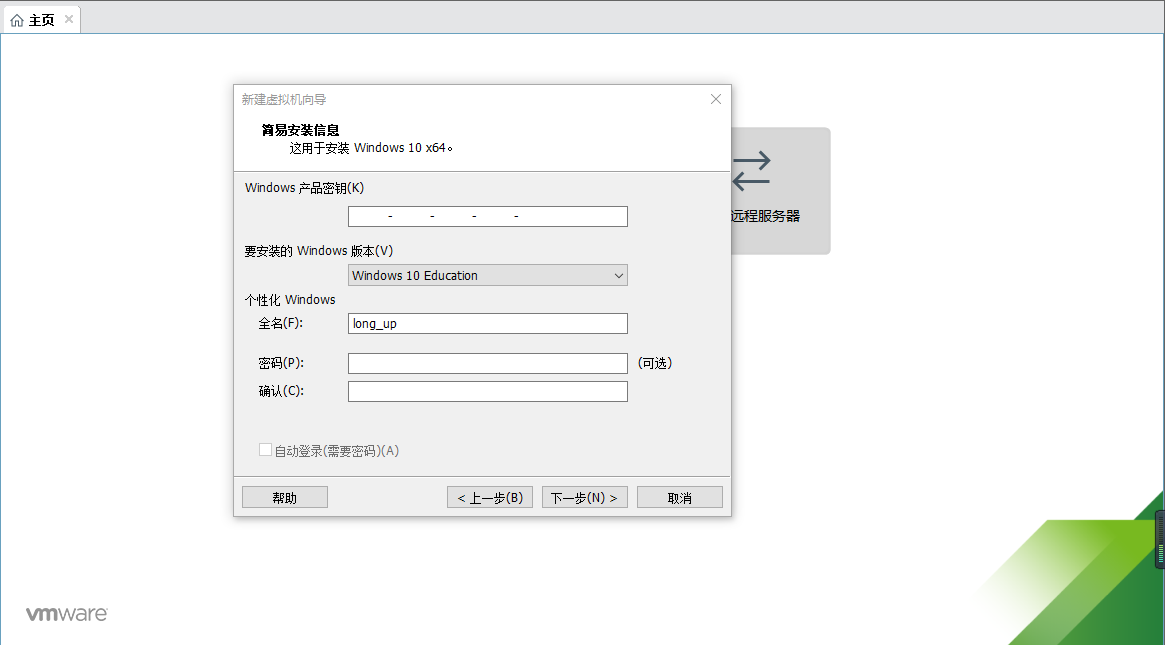Click the vmware logo at bottom left

pos(67,614)
